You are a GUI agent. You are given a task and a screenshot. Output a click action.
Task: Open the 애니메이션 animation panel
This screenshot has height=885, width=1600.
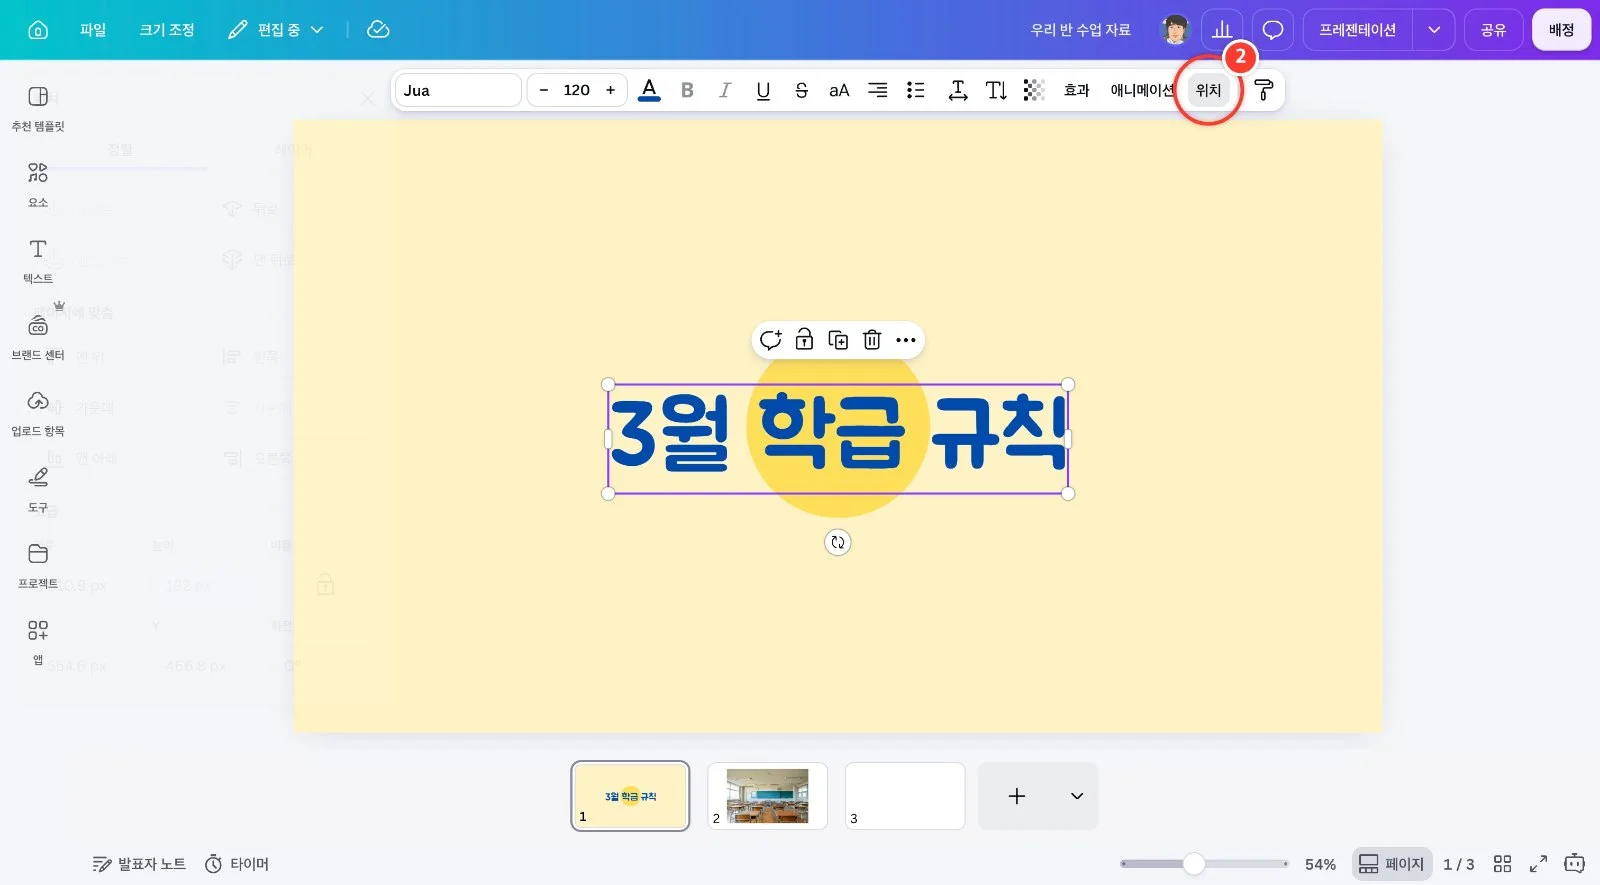coord(1142,90)
